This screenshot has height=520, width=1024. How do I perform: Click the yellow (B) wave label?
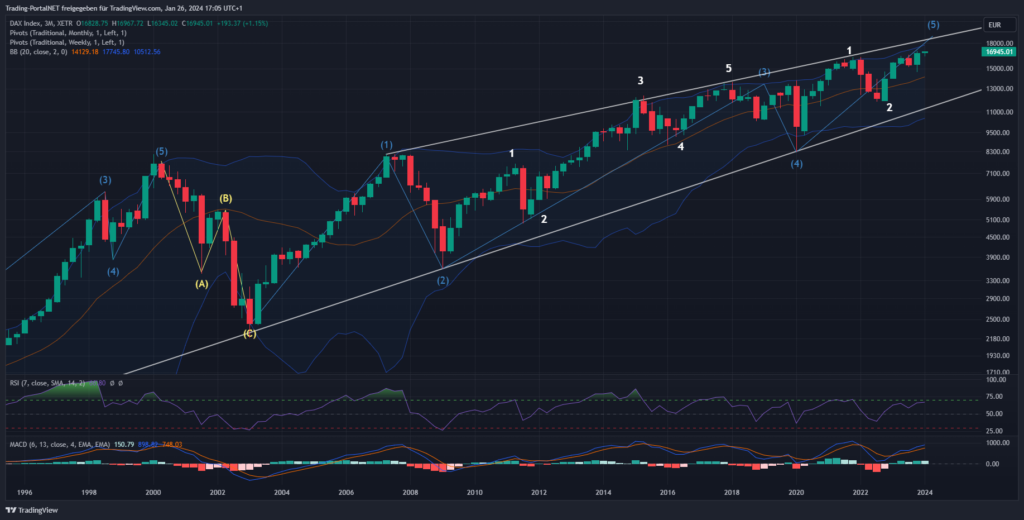[x=227, y=199]
